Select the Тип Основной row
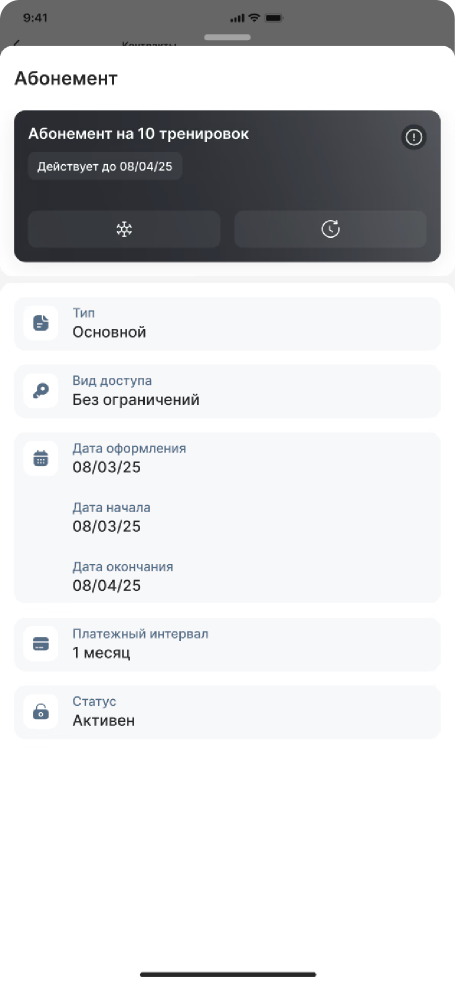The width and height of the screenshot is (455, 983). point(228,323)
